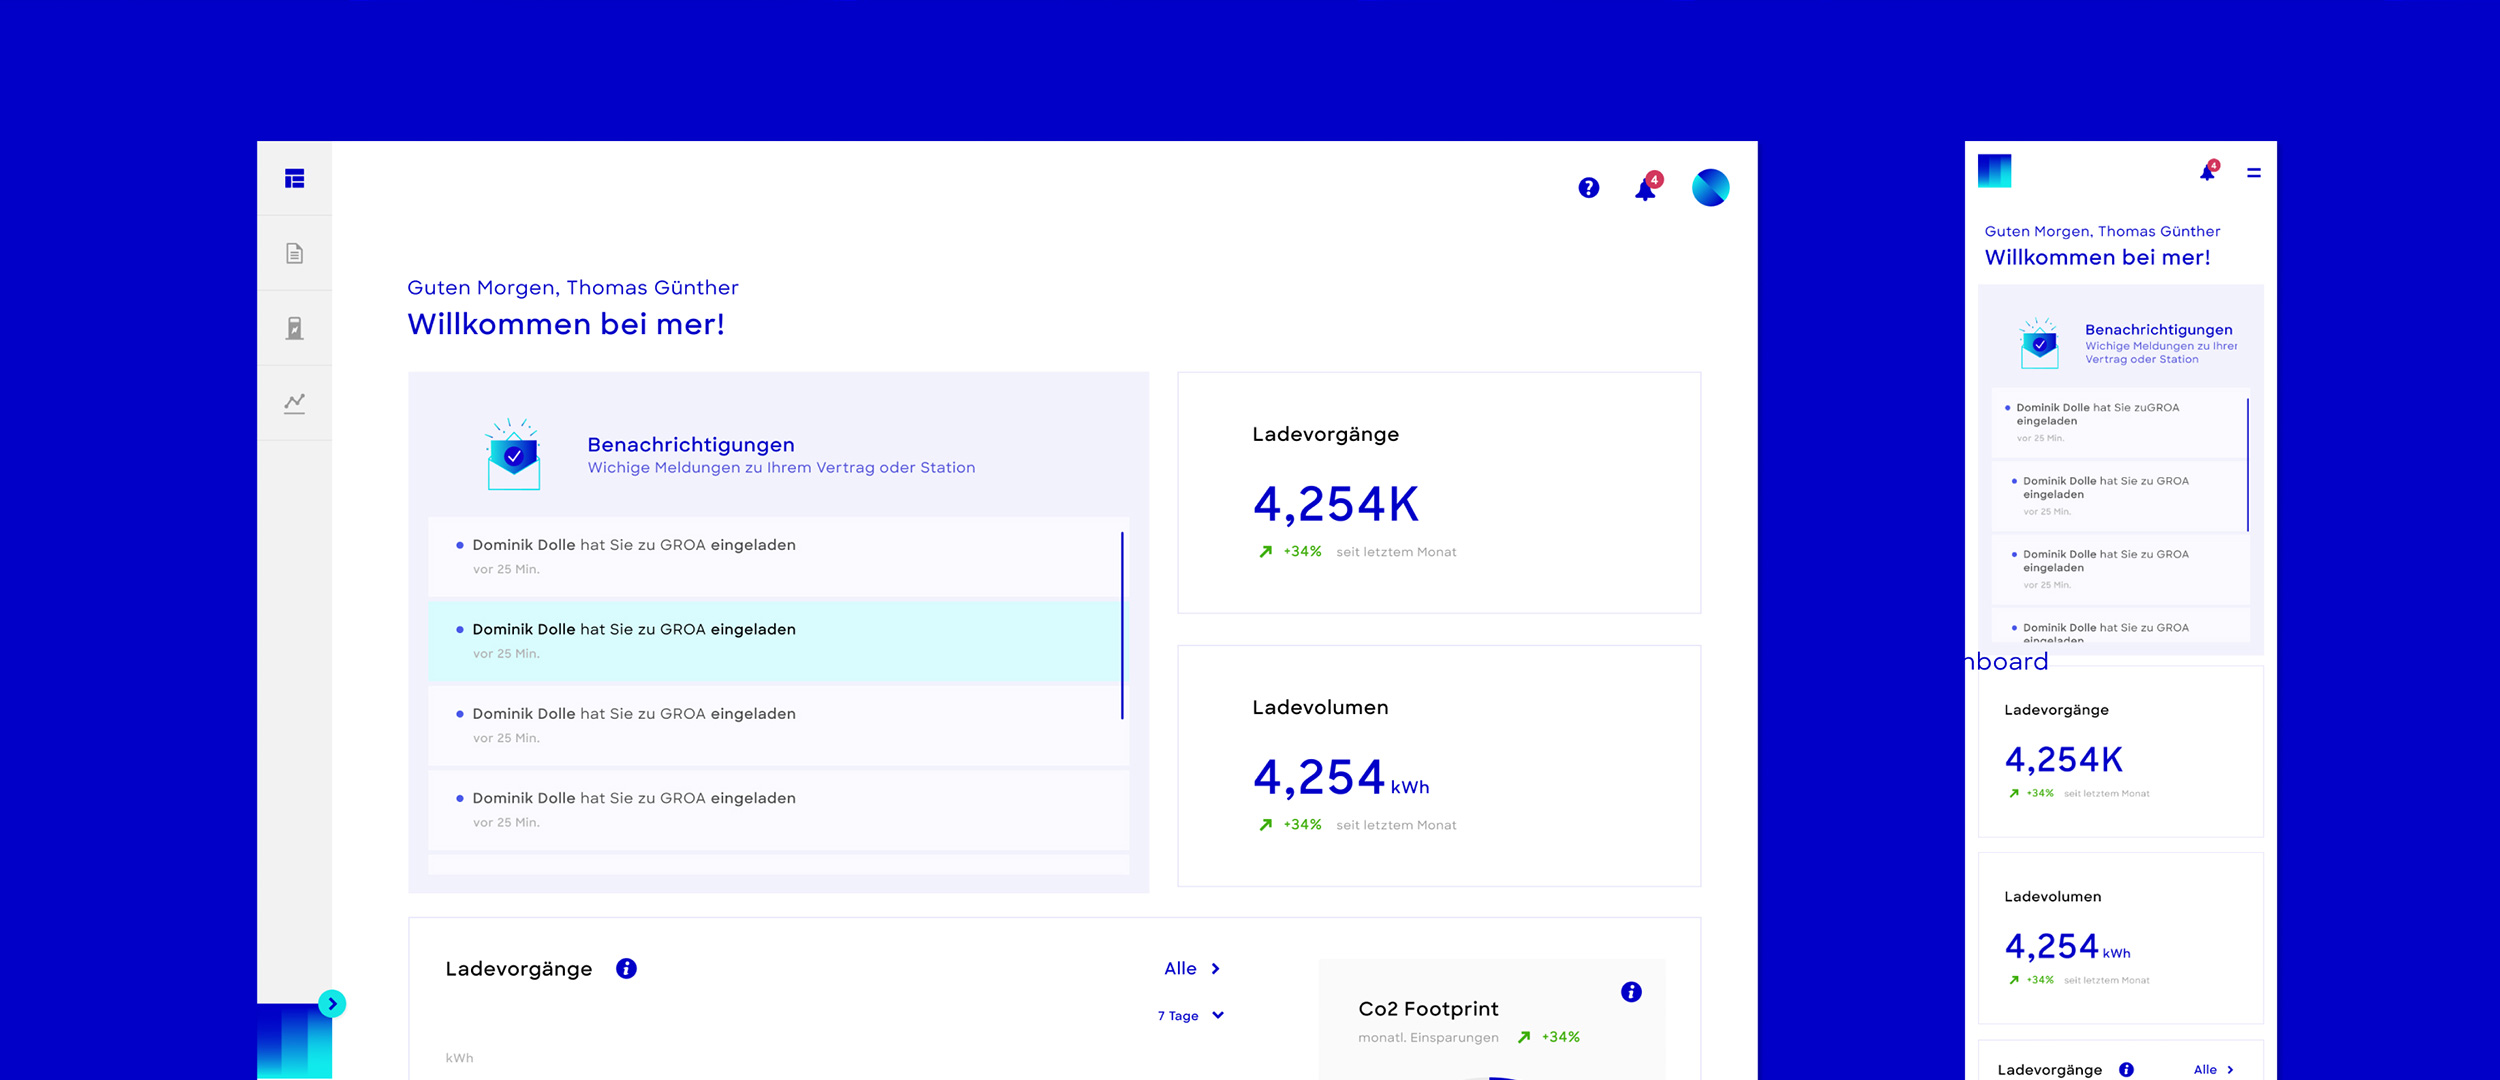Open desktop notifications bell with badge
The image size is (2500, 1080).
coord(1645,188)
